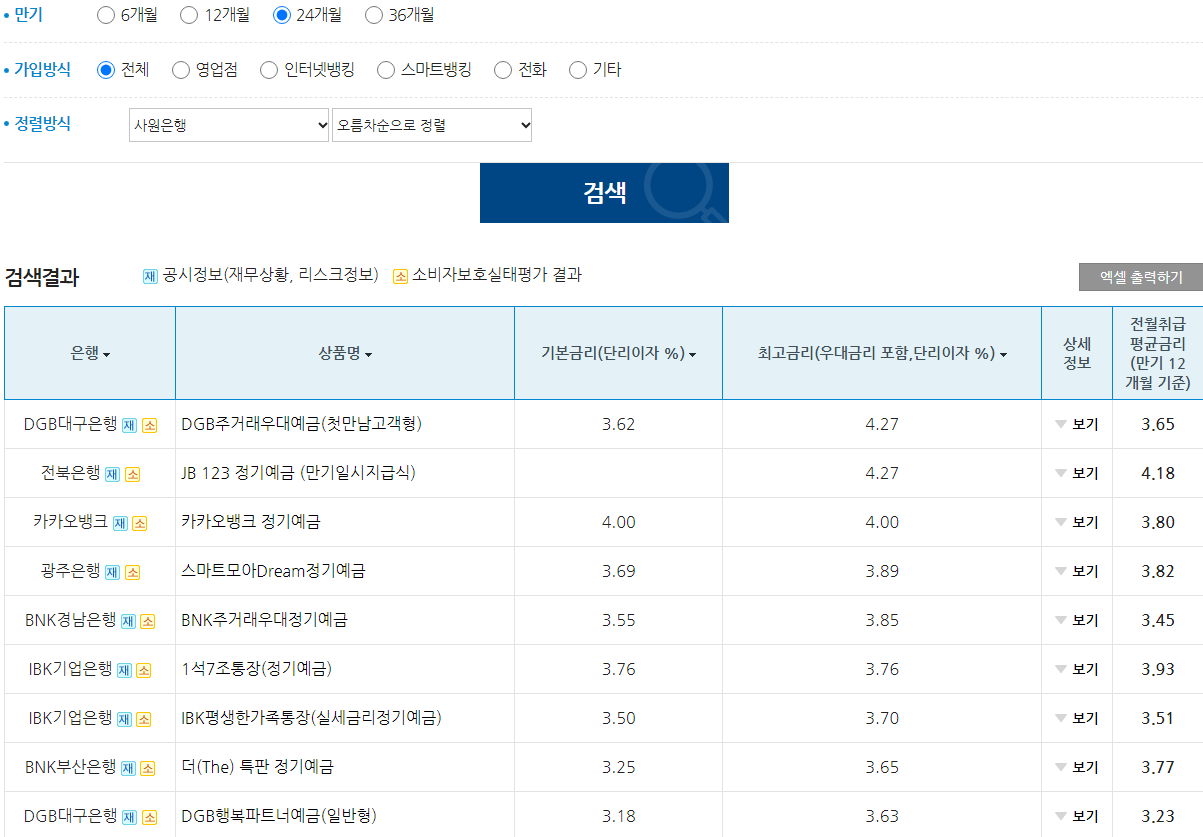Sort by 기본금리 column header
The height and width of the screenshot is (837, 1203).
(x=618, y=353)
